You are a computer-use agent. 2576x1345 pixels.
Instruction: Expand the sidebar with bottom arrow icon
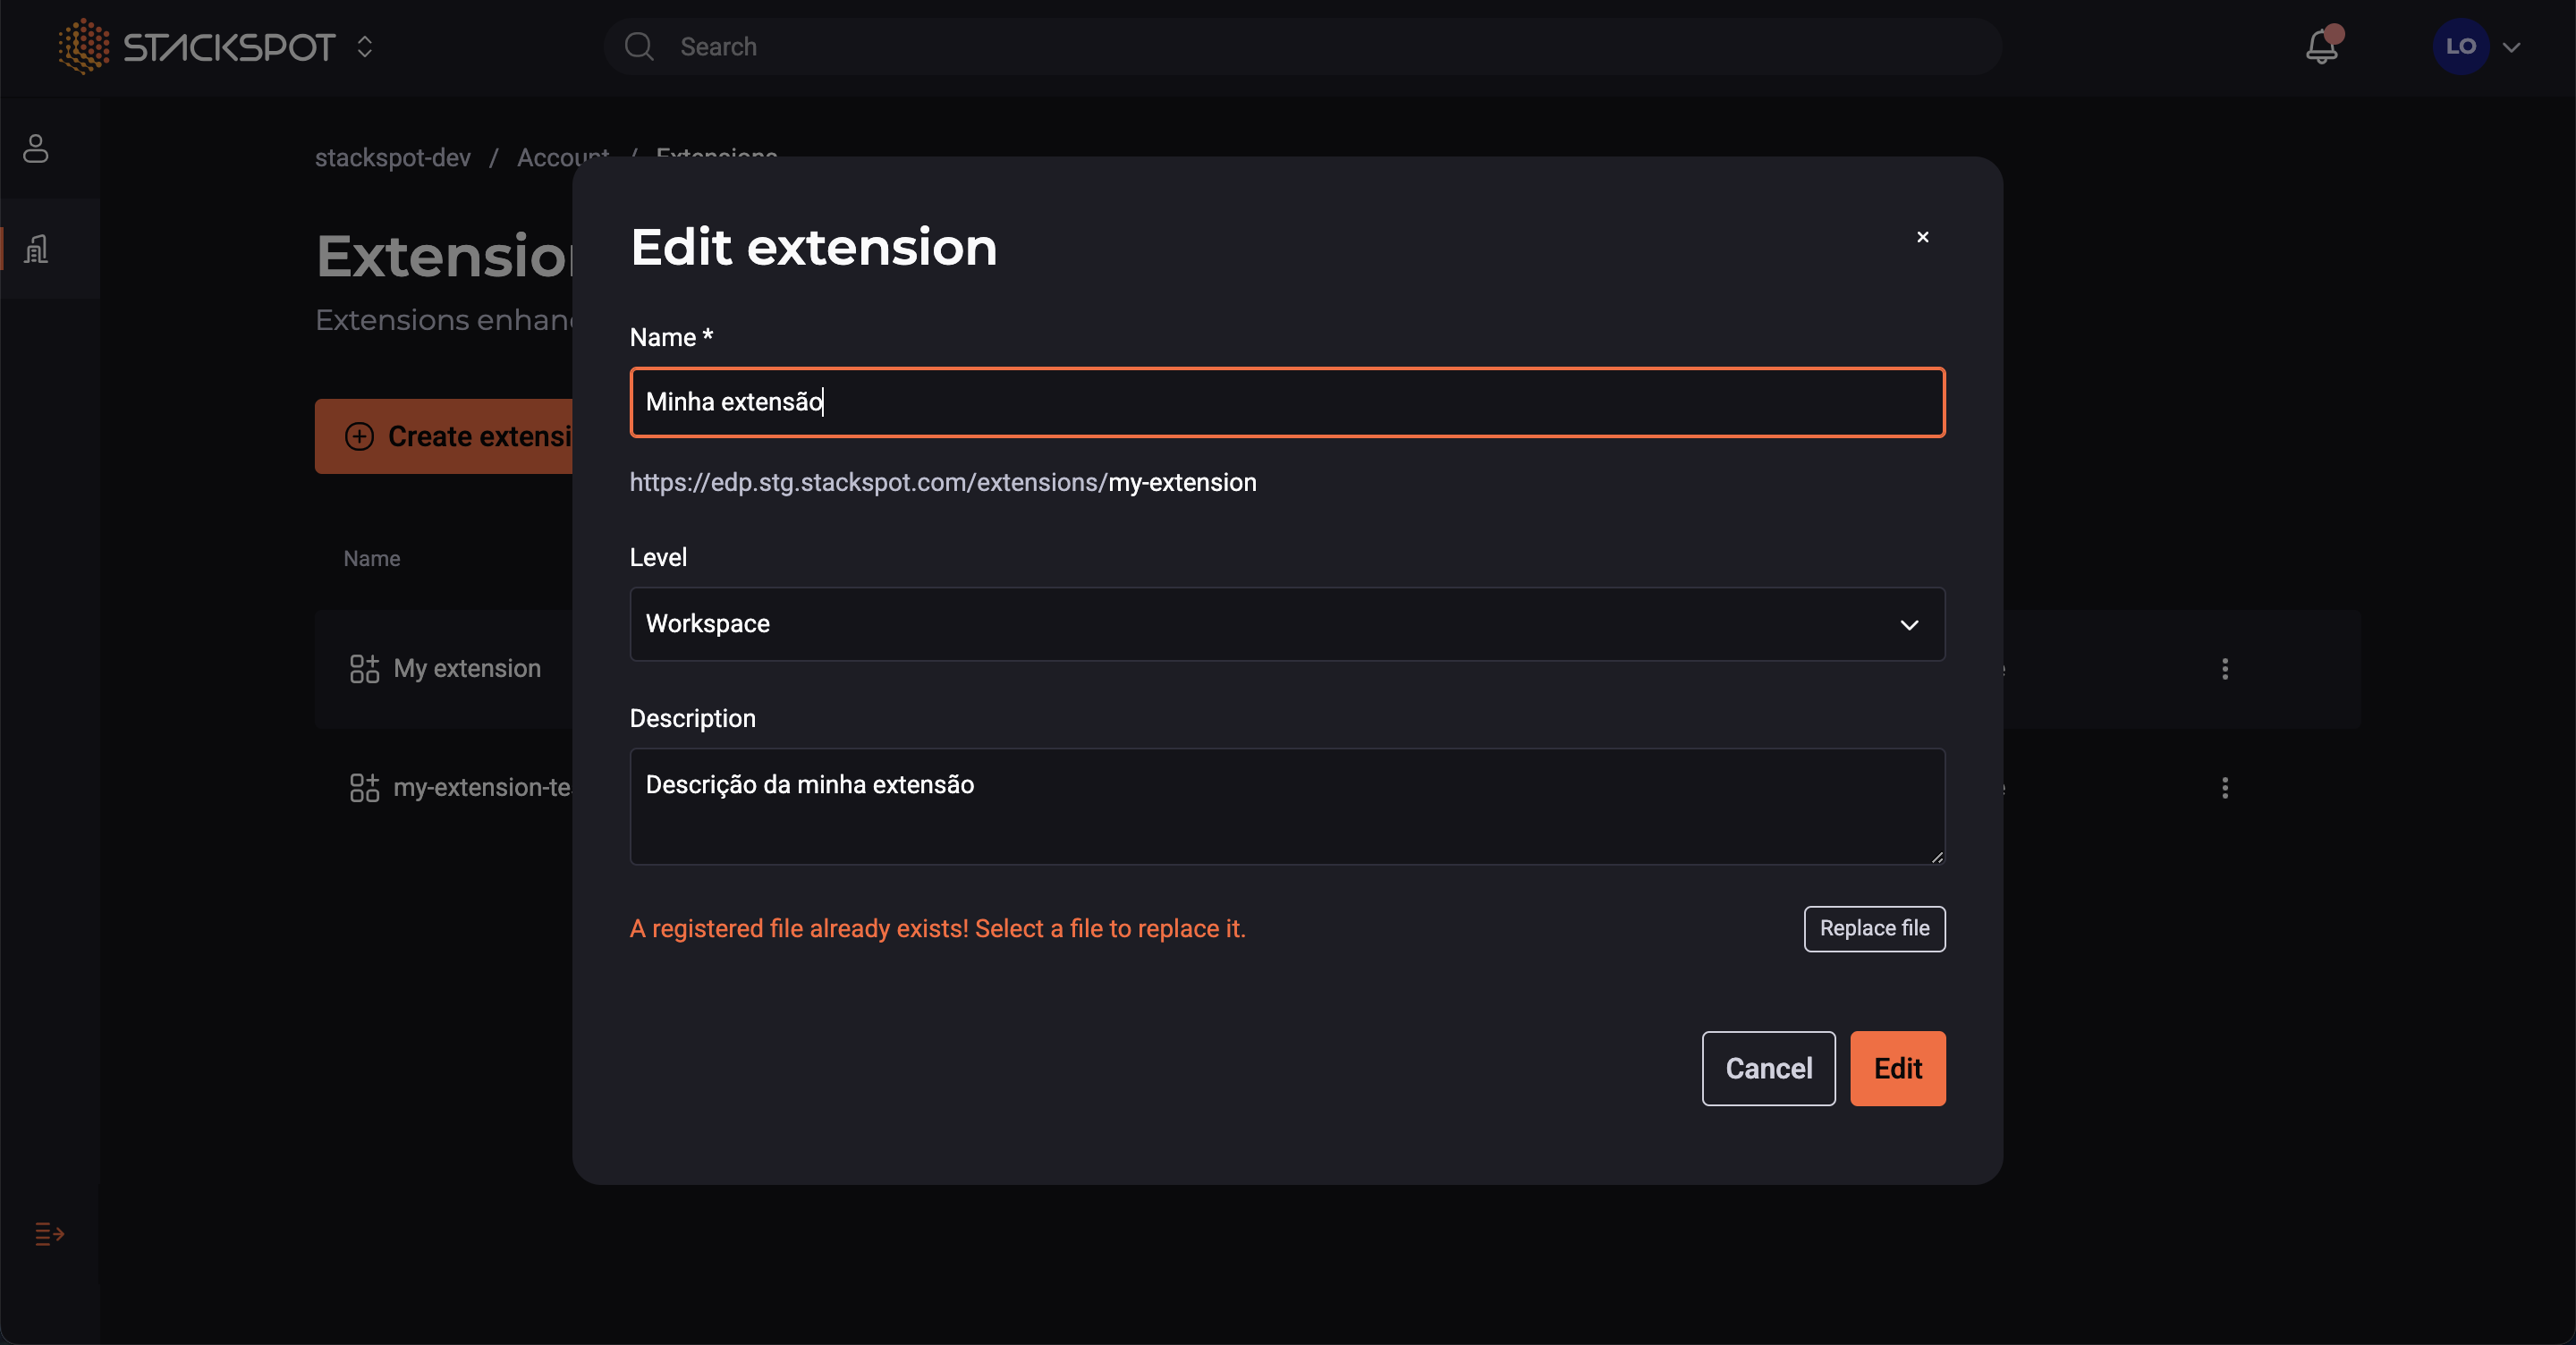pos(49,1234)
